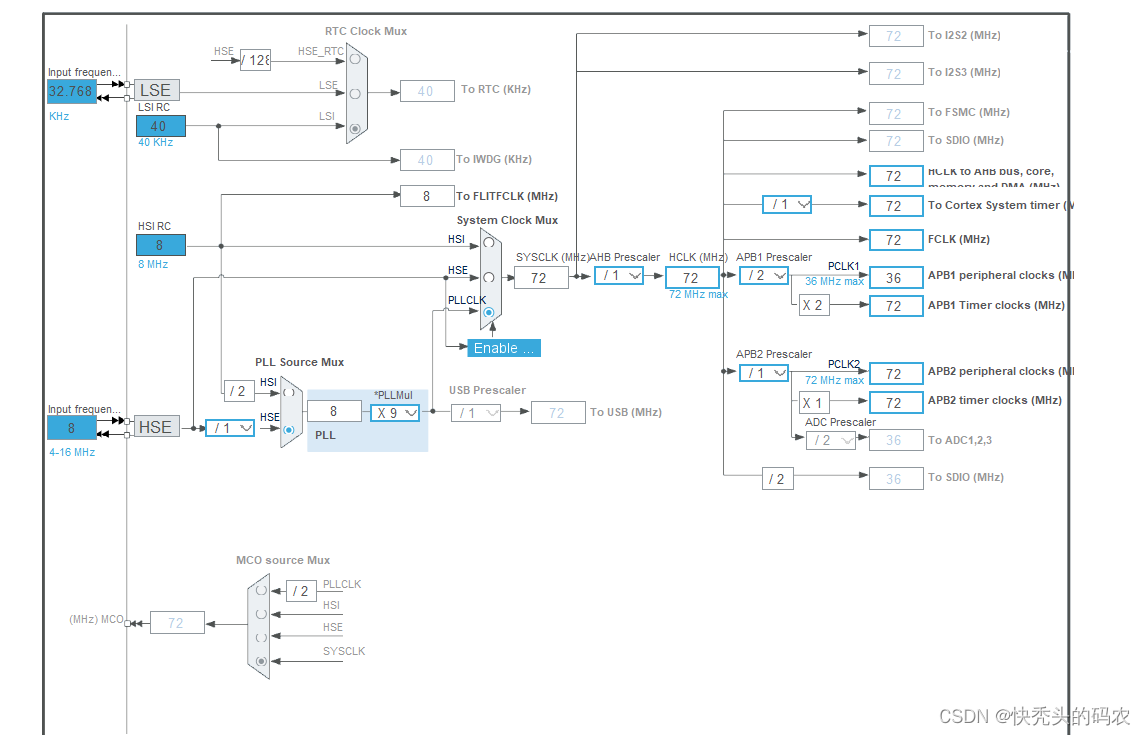Select HSI in the MCO source Mux
The height and width of the screenshot is (735, 1146).
pos(262,614)
